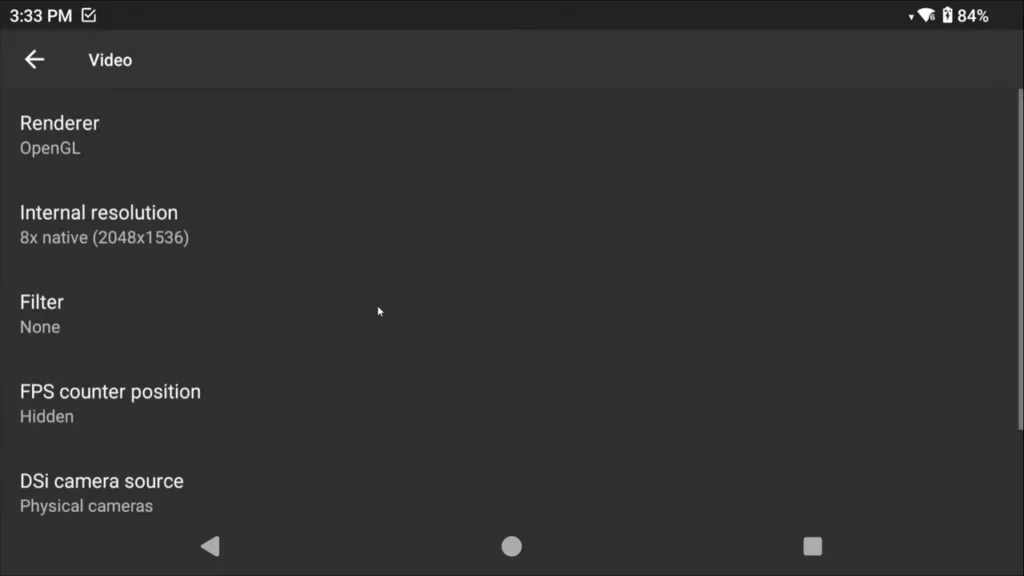This screenshot has height=576, width=1024.
Task: Tap the battery status icon
Action: tap(947, 15)
